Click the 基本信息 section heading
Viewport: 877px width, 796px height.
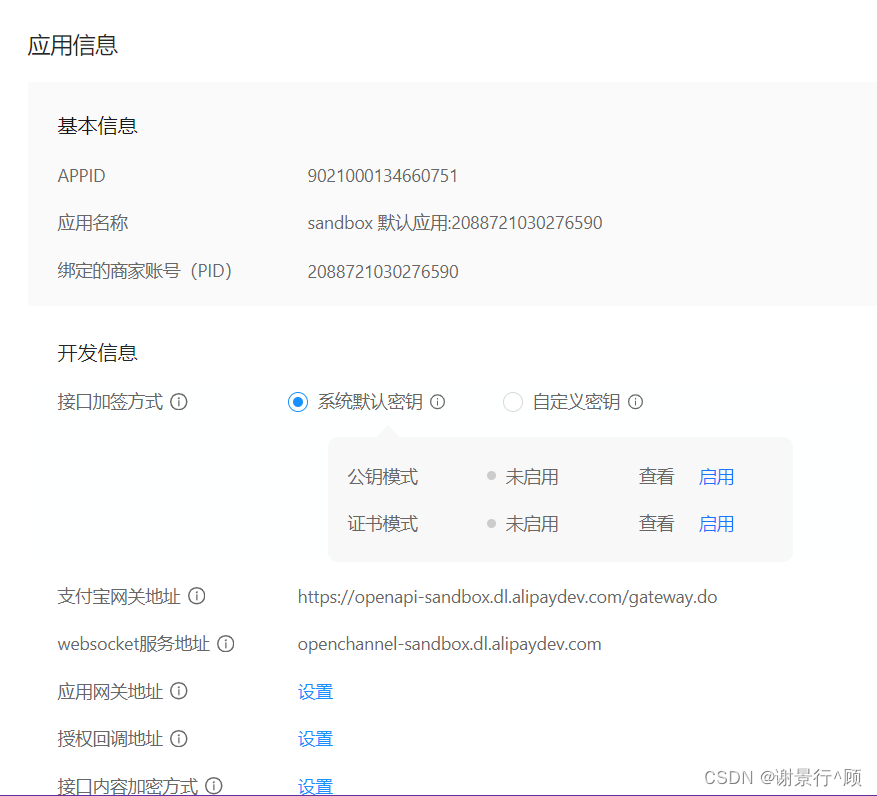[97, 125]
